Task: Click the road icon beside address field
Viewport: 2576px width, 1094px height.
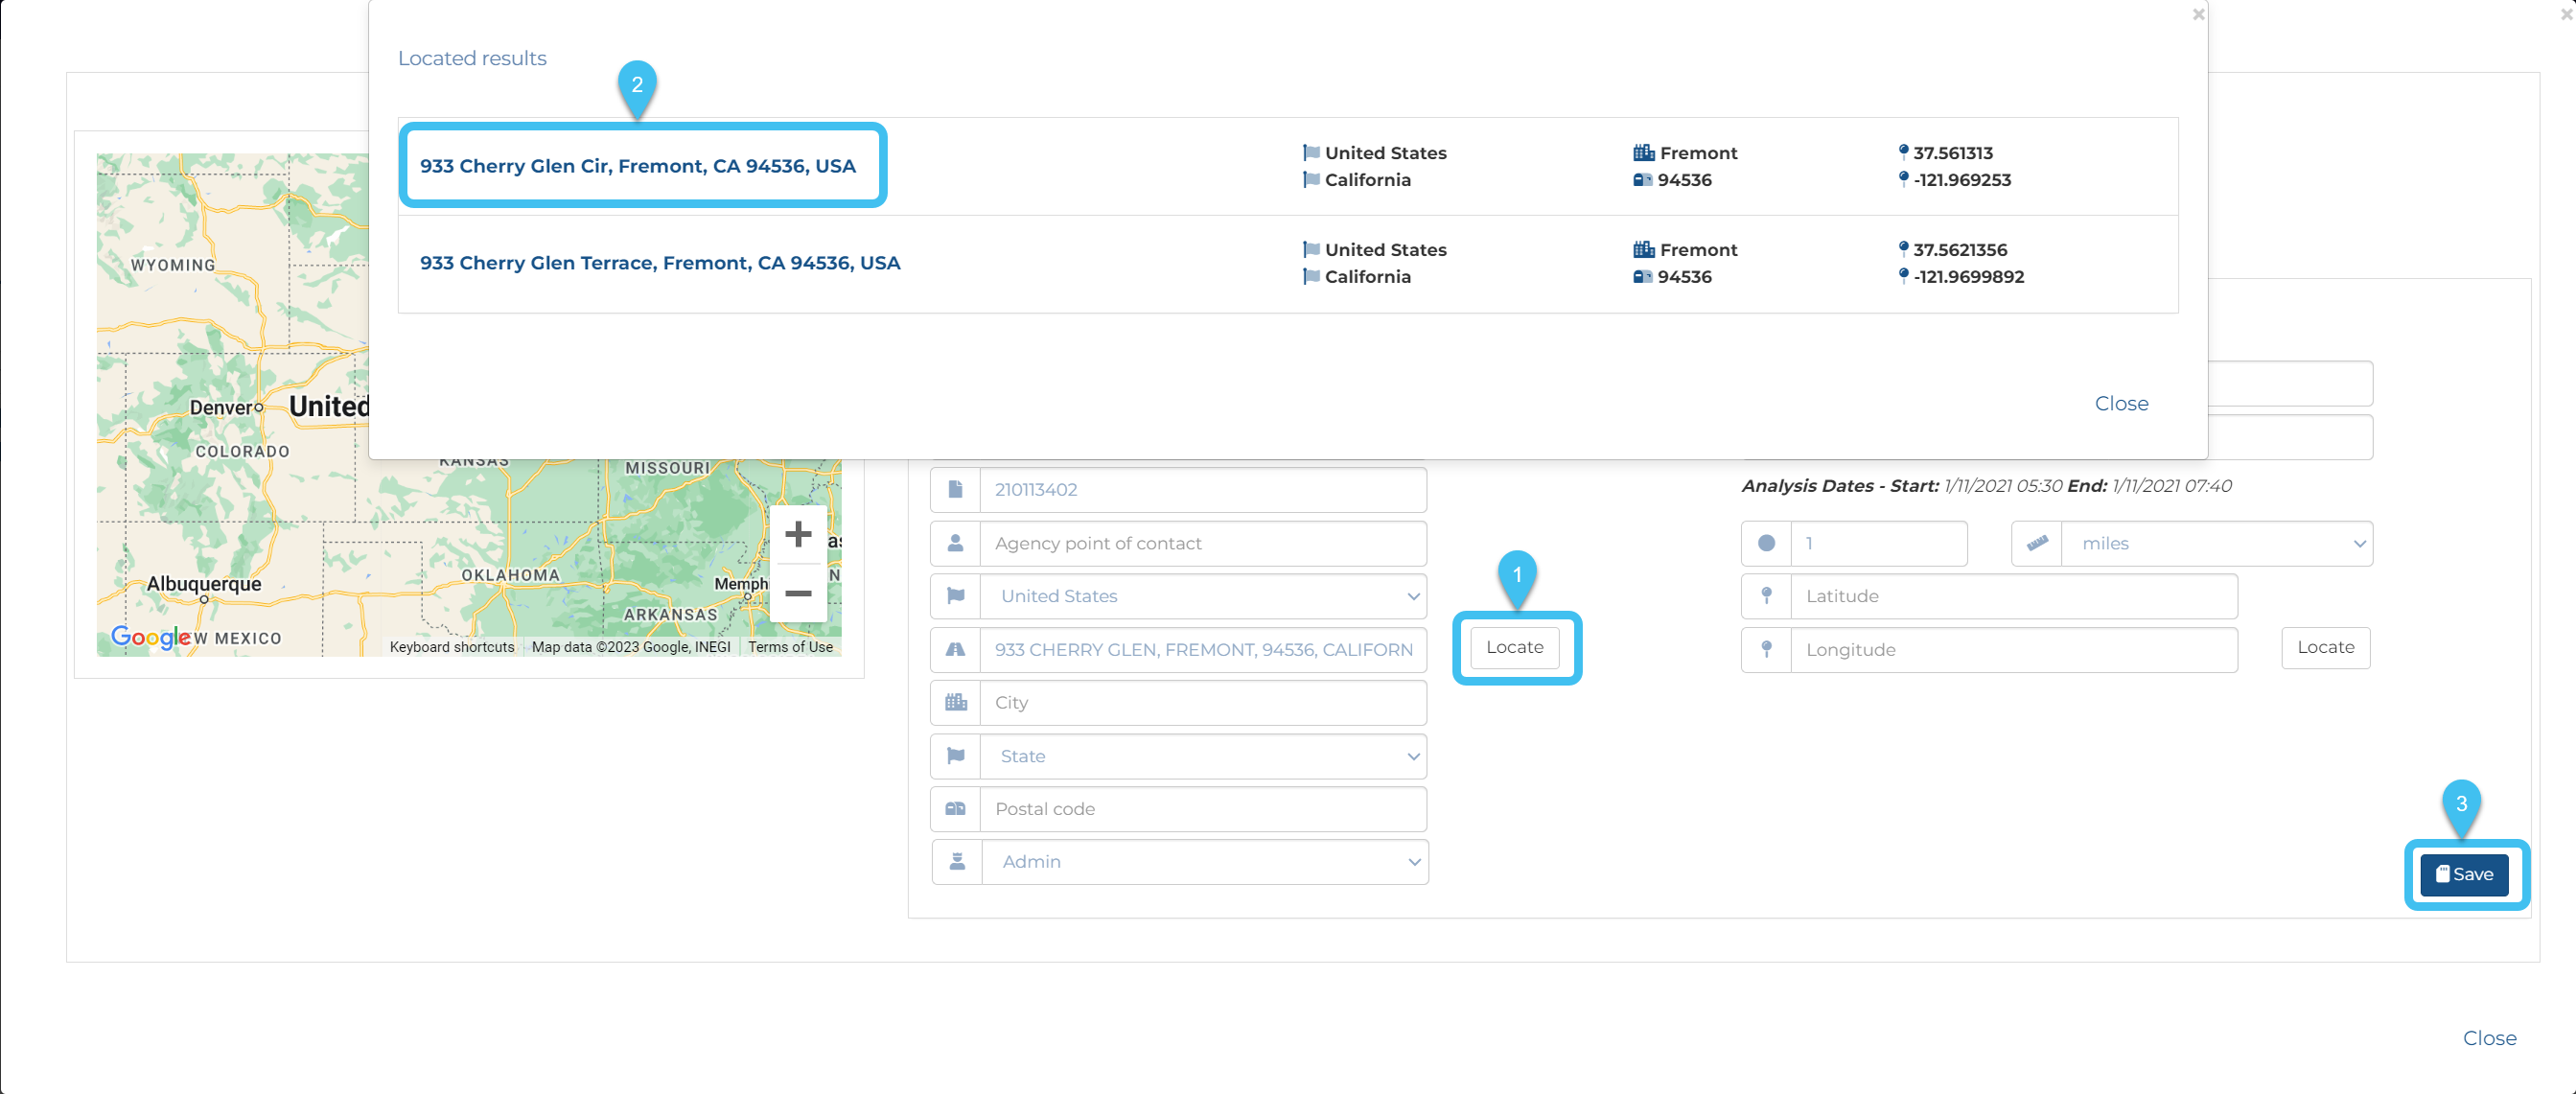Action: (x=955, y=650)
